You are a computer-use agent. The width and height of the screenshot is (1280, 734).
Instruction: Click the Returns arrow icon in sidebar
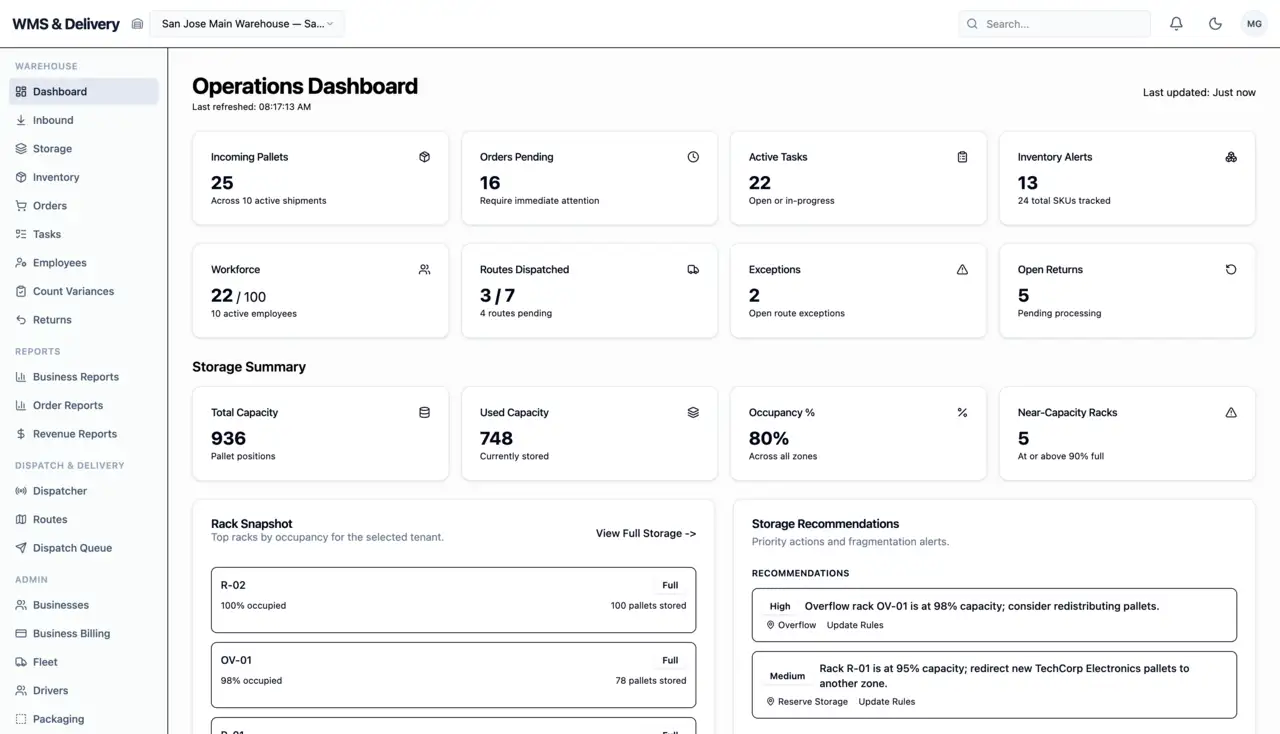[21, 320]
